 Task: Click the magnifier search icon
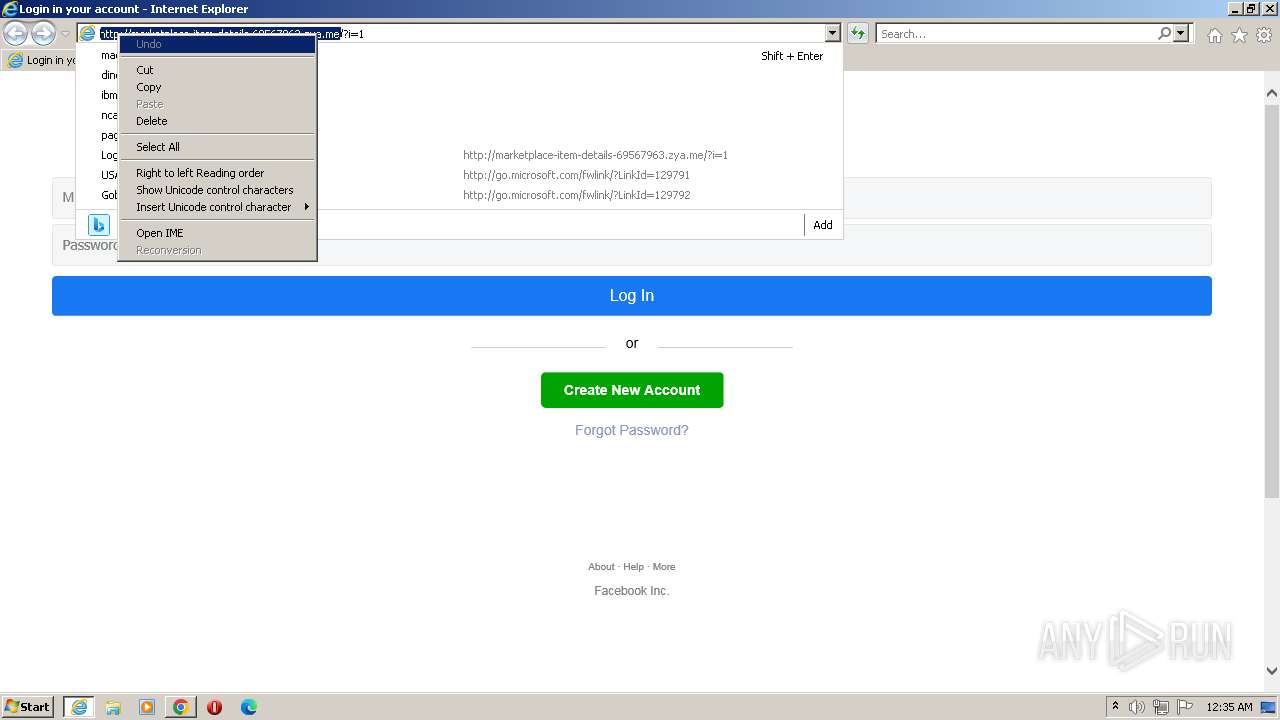[1164, 33]
